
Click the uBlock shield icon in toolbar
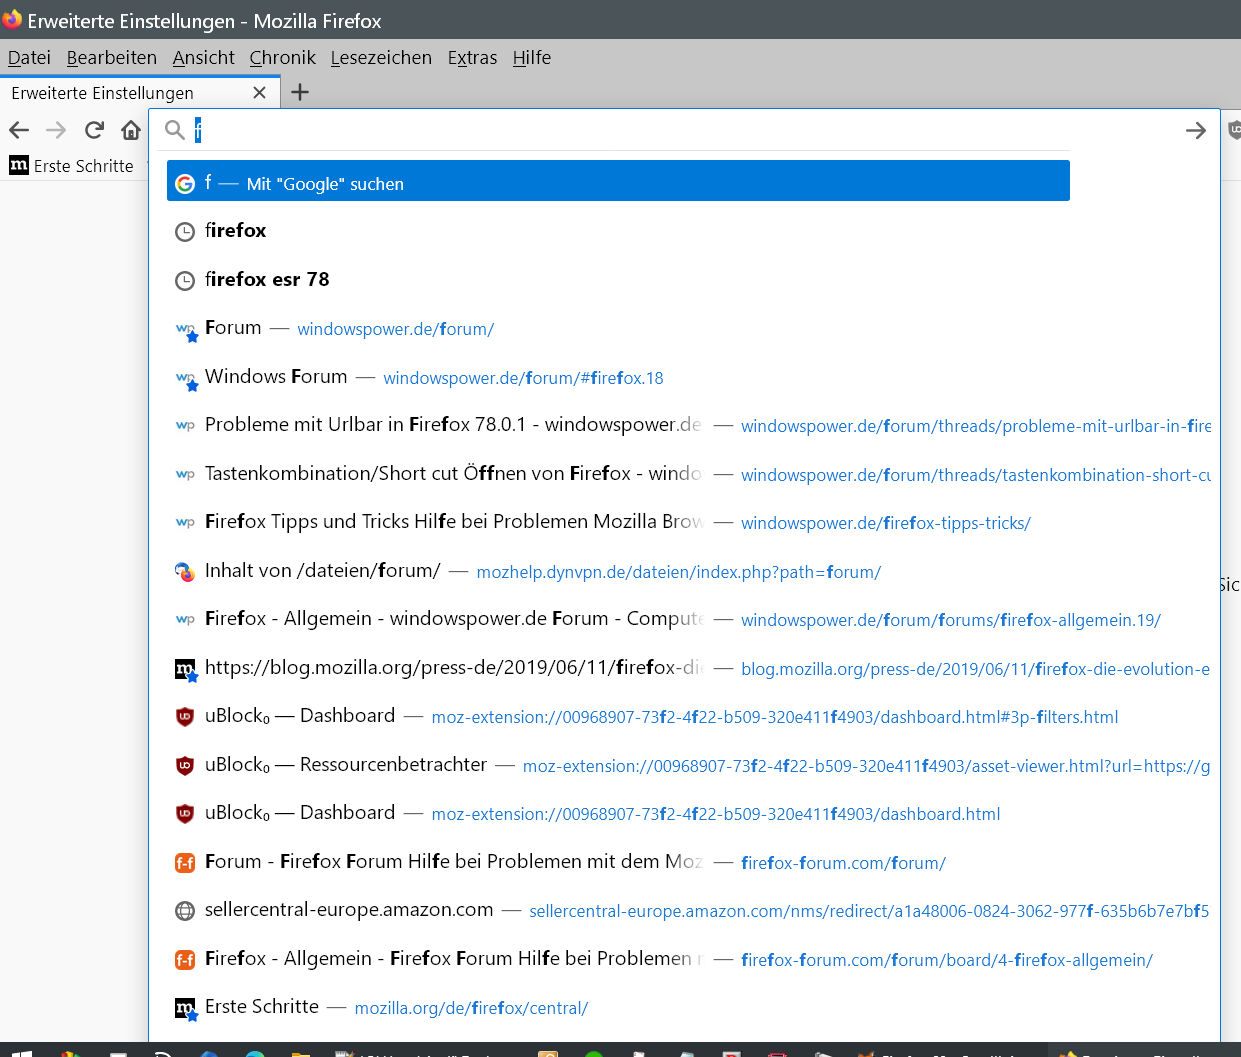click(1233, 130)
